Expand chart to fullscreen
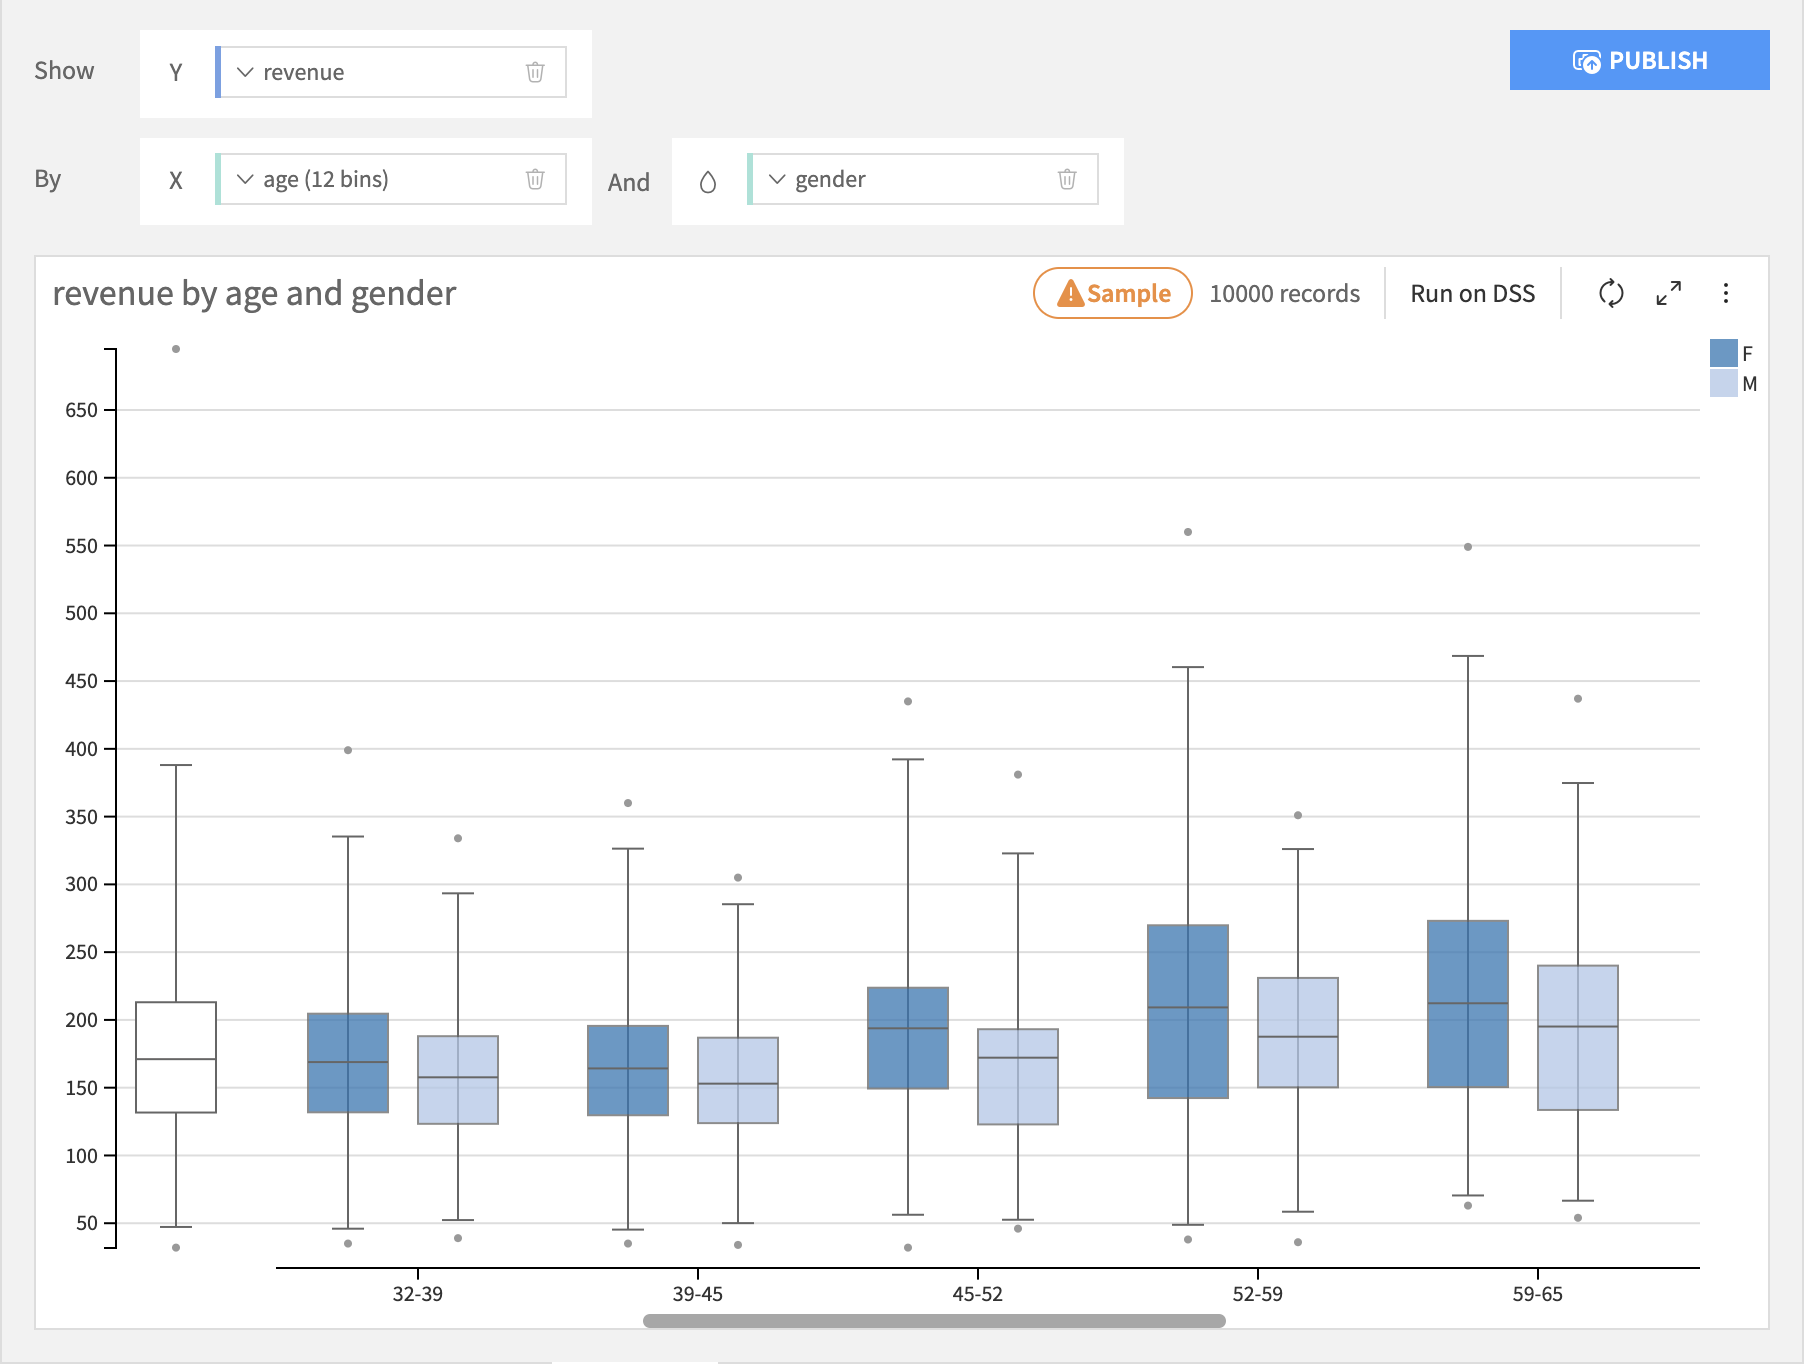Screen dimensions: 1804x1364 coord(1668,293)
